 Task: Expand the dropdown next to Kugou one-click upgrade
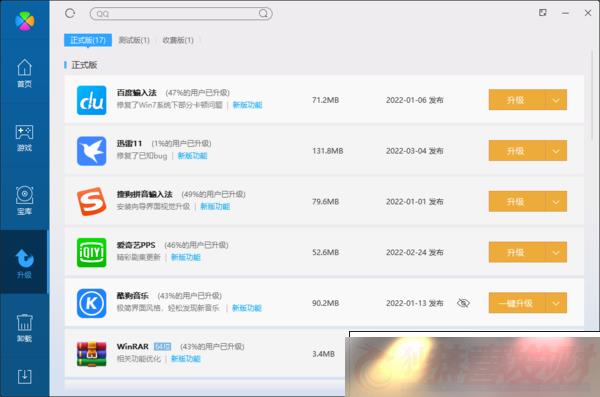[556, 303]
